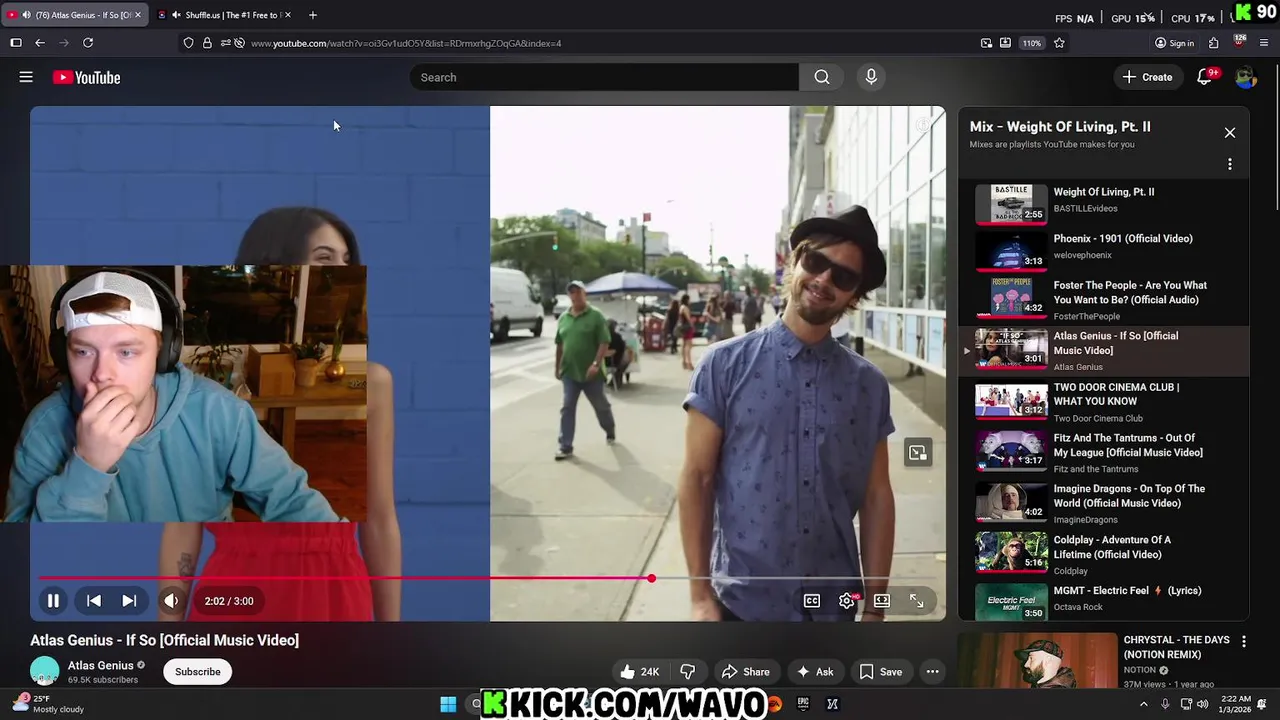Dislike the Atlas Genius video

coord(688,672)
